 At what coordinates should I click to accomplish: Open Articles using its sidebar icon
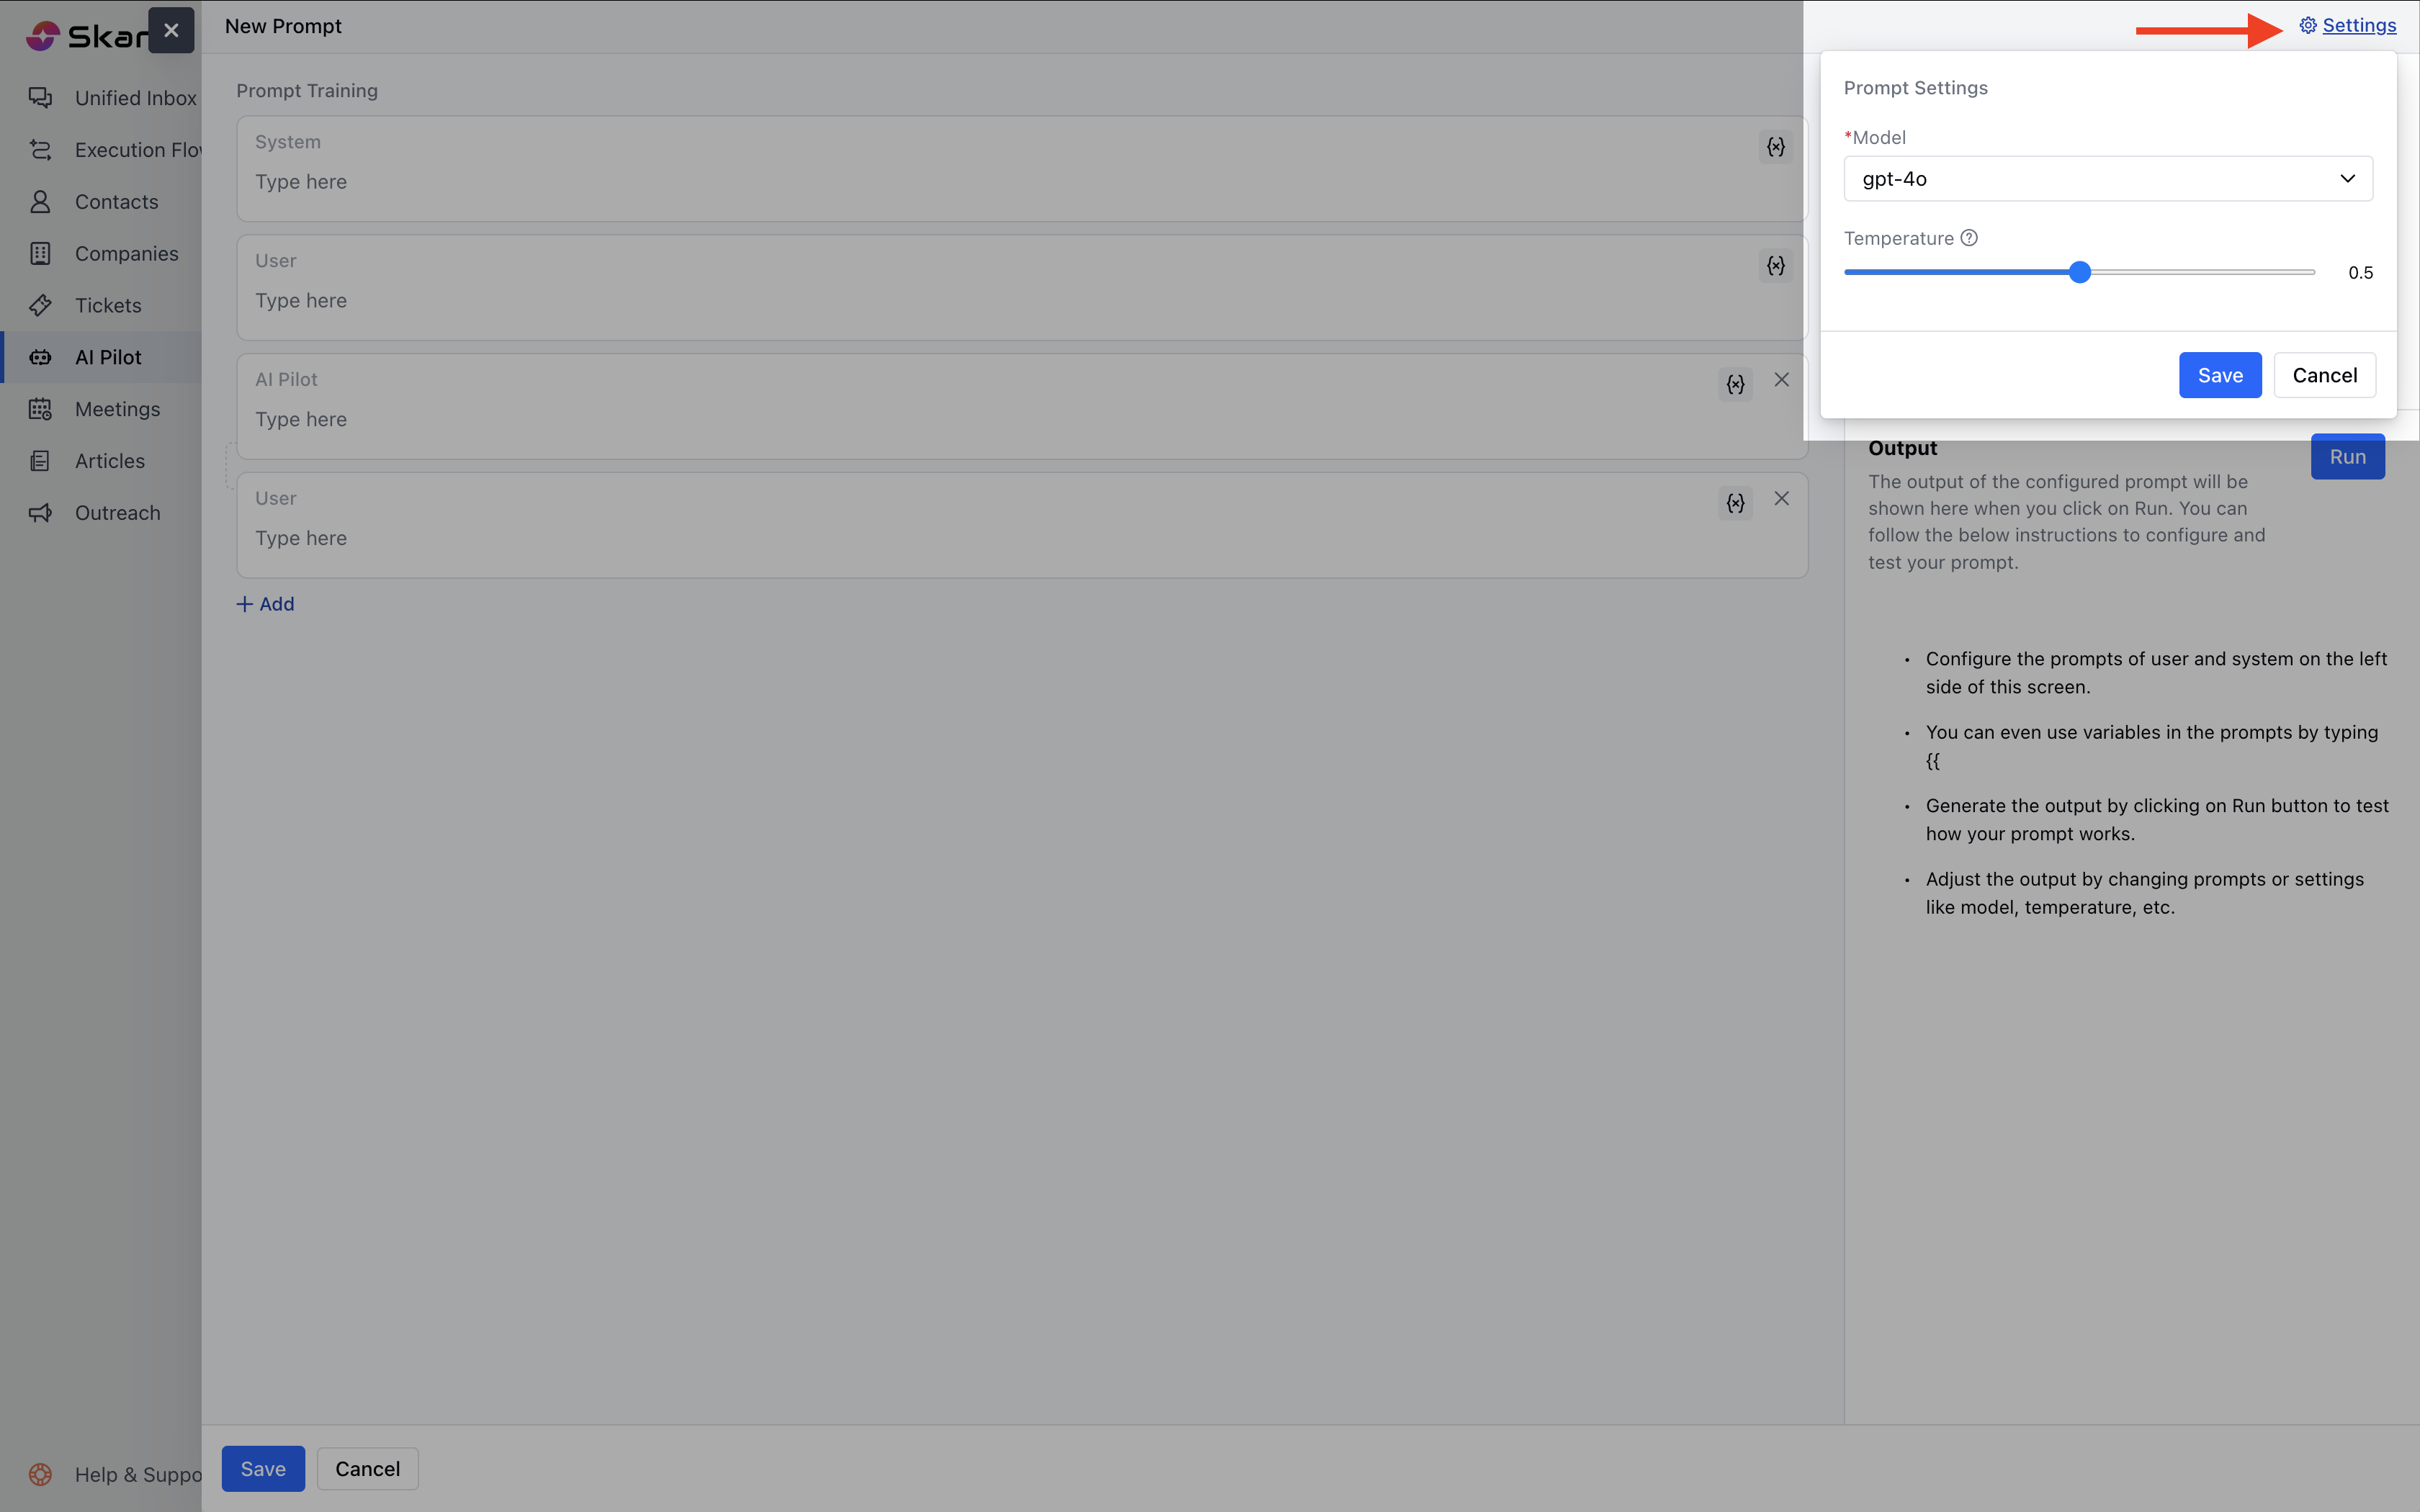point(40,460)
